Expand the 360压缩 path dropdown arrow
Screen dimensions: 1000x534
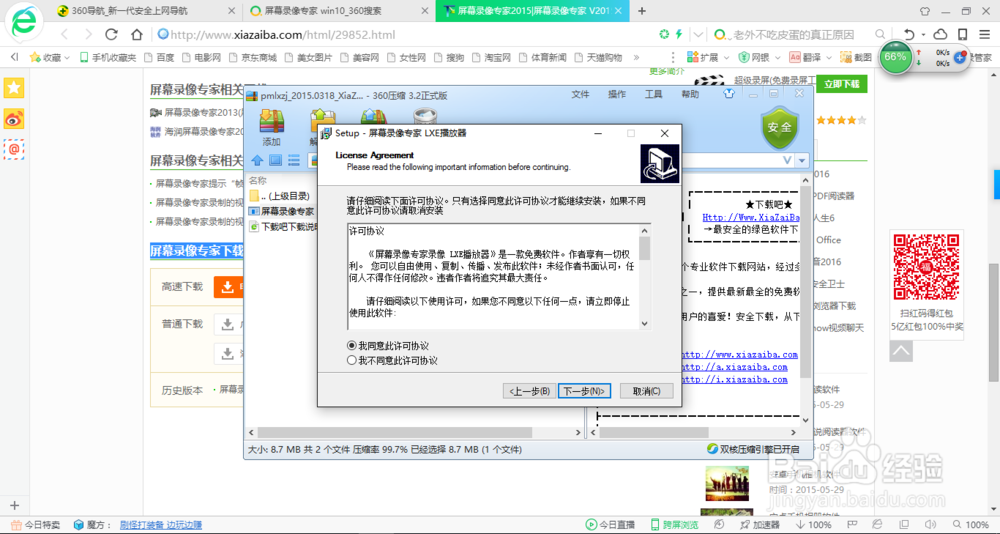[802, 160]
